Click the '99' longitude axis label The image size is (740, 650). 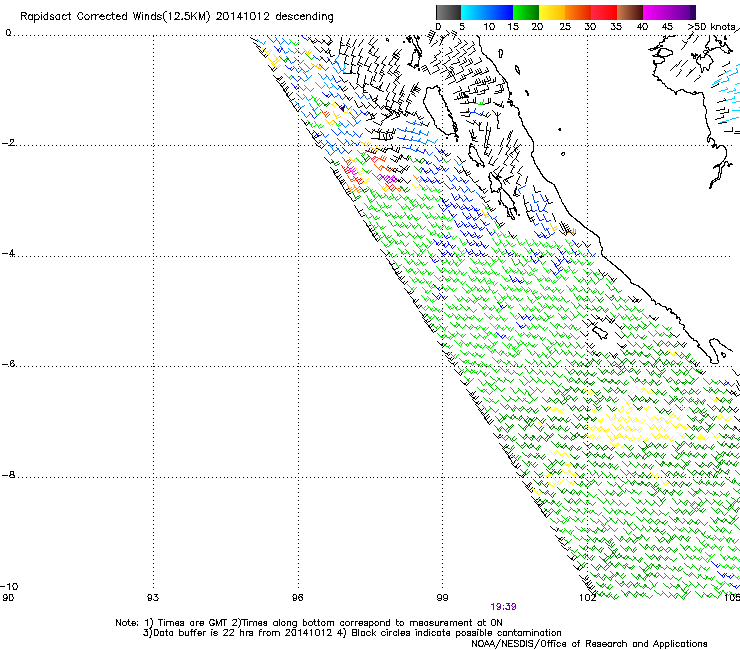click(x=442, y=598)
